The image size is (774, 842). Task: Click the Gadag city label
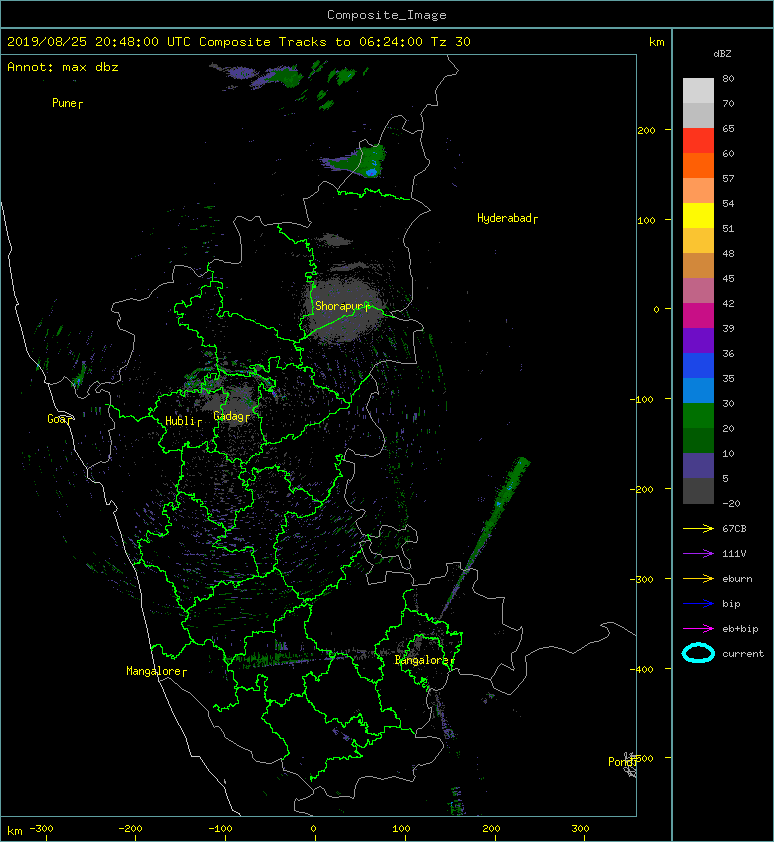point(229,416)
